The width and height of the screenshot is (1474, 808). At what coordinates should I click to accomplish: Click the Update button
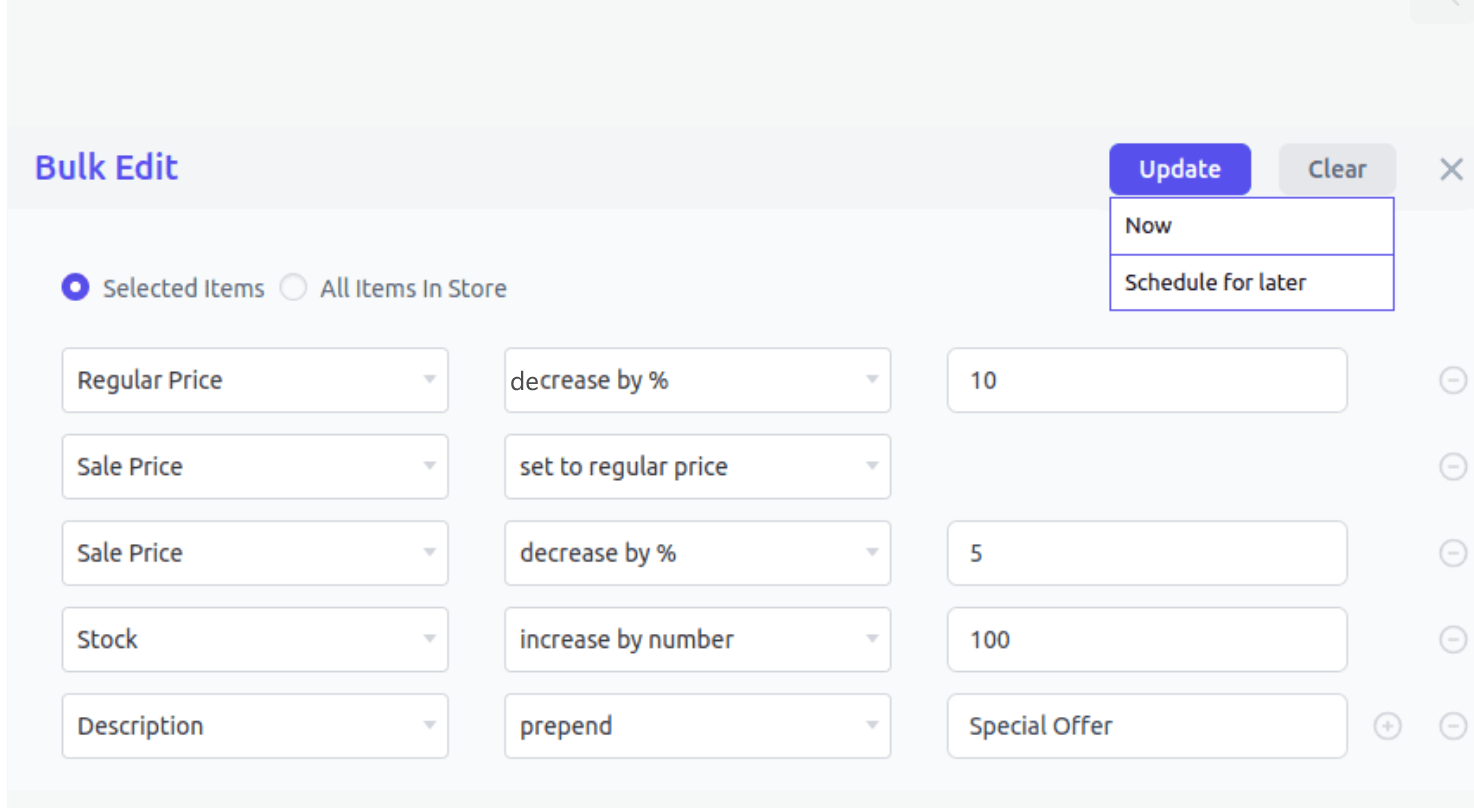tap(1179, 169)
